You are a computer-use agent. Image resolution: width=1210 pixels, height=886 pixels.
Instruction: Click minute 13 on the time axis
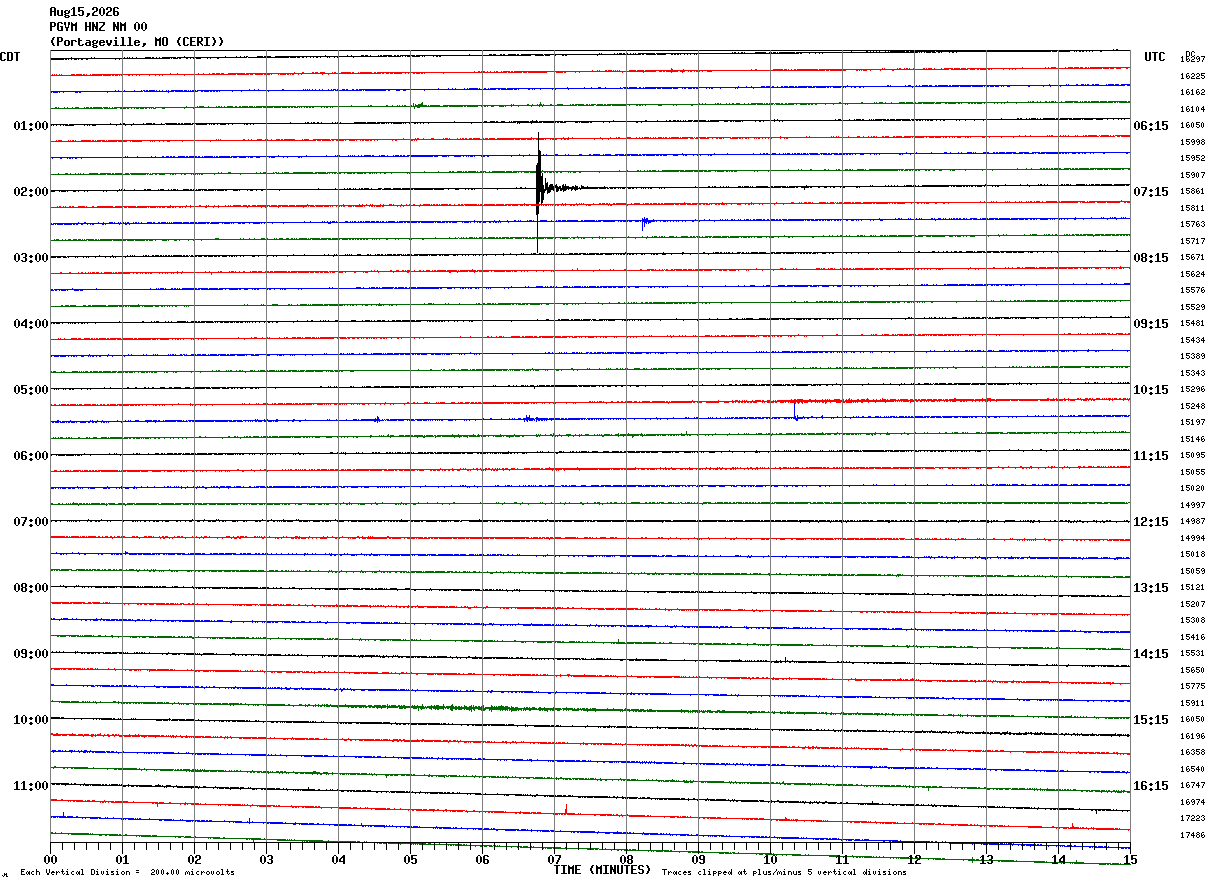pos(987,860)
